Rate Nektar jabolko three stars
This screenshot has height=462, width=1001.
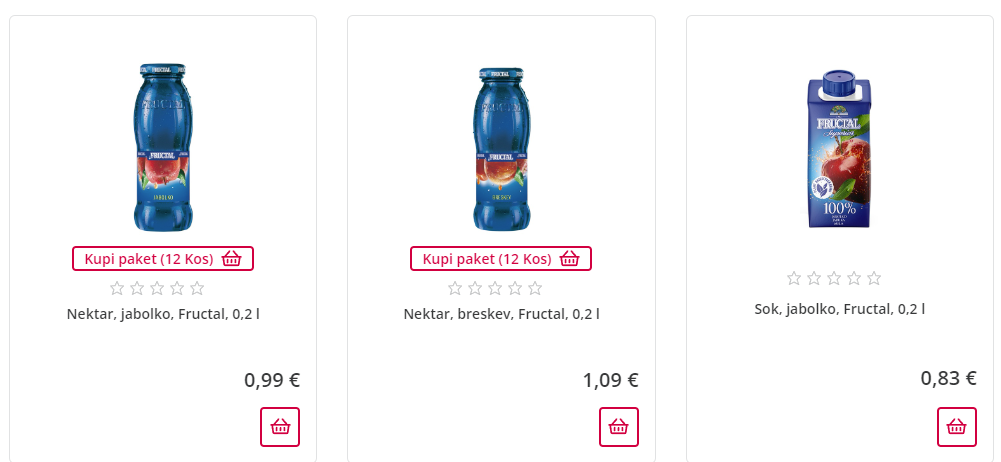tap(157, 288)
